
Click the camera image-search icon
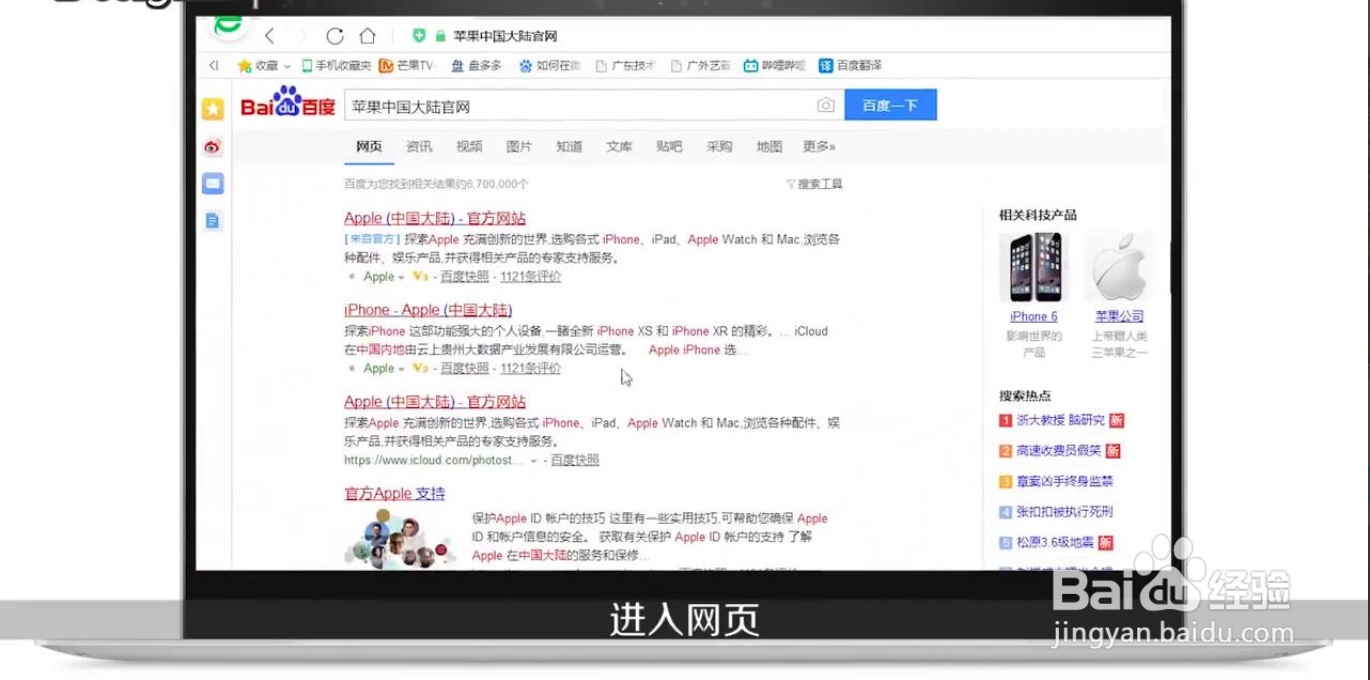pyautogui.click(x=826, y=105)
